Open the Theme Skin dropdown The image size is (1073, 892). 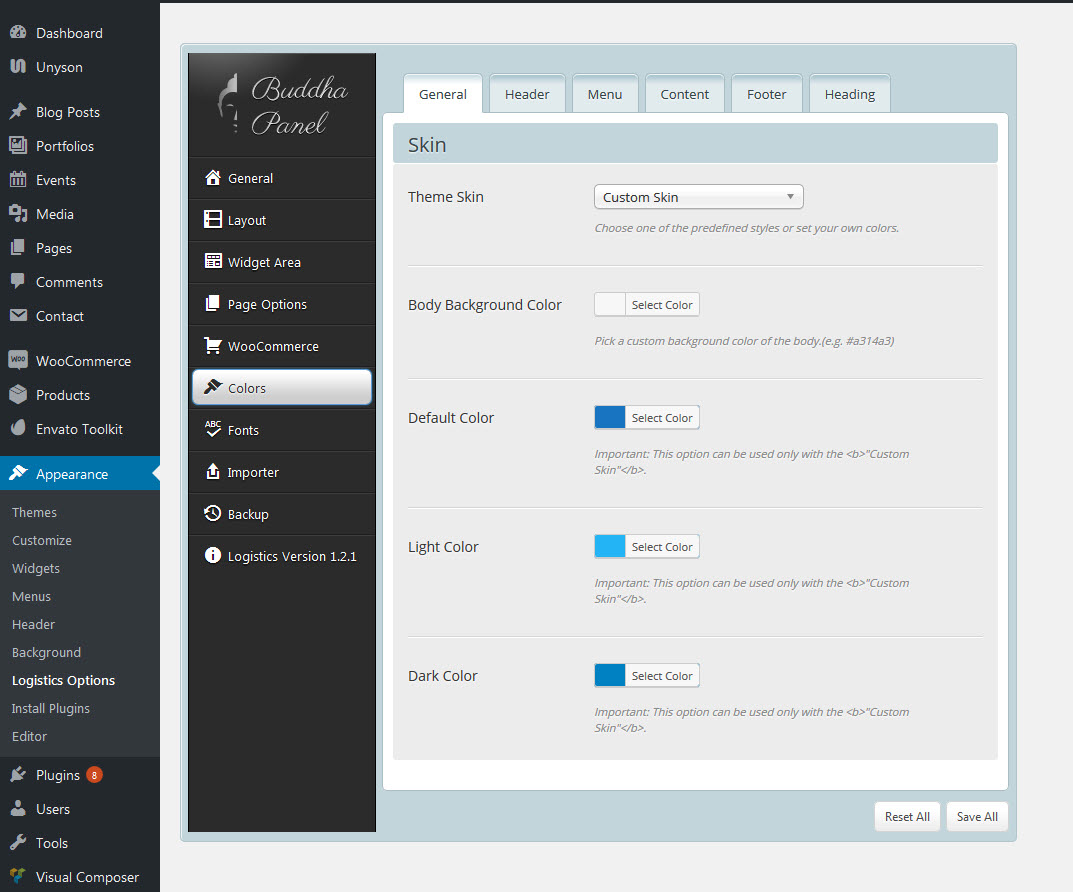[699, 197]
